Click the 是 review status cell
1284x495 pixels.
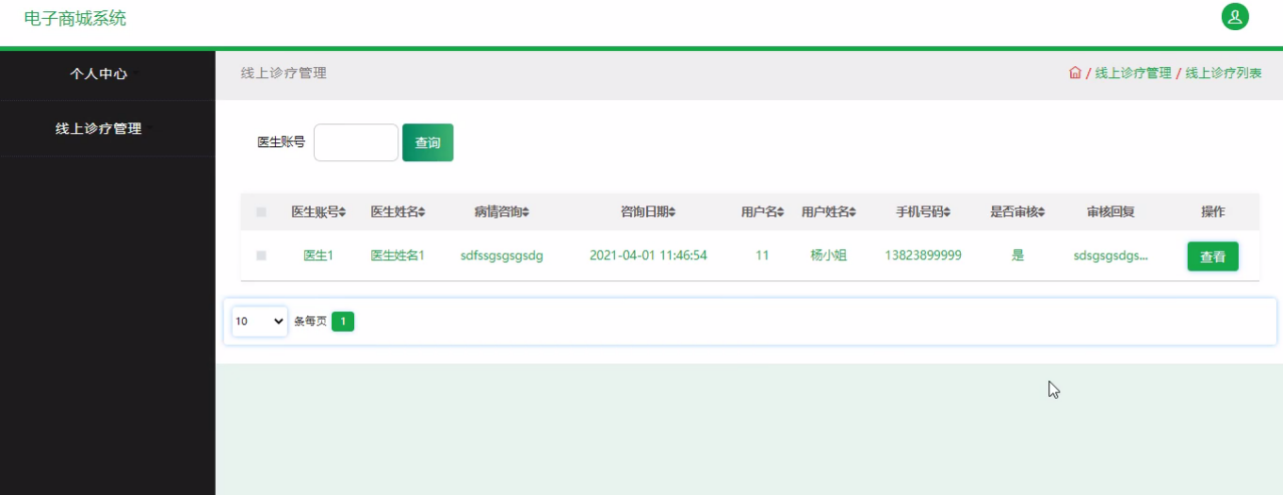[x=1018, y=256]
